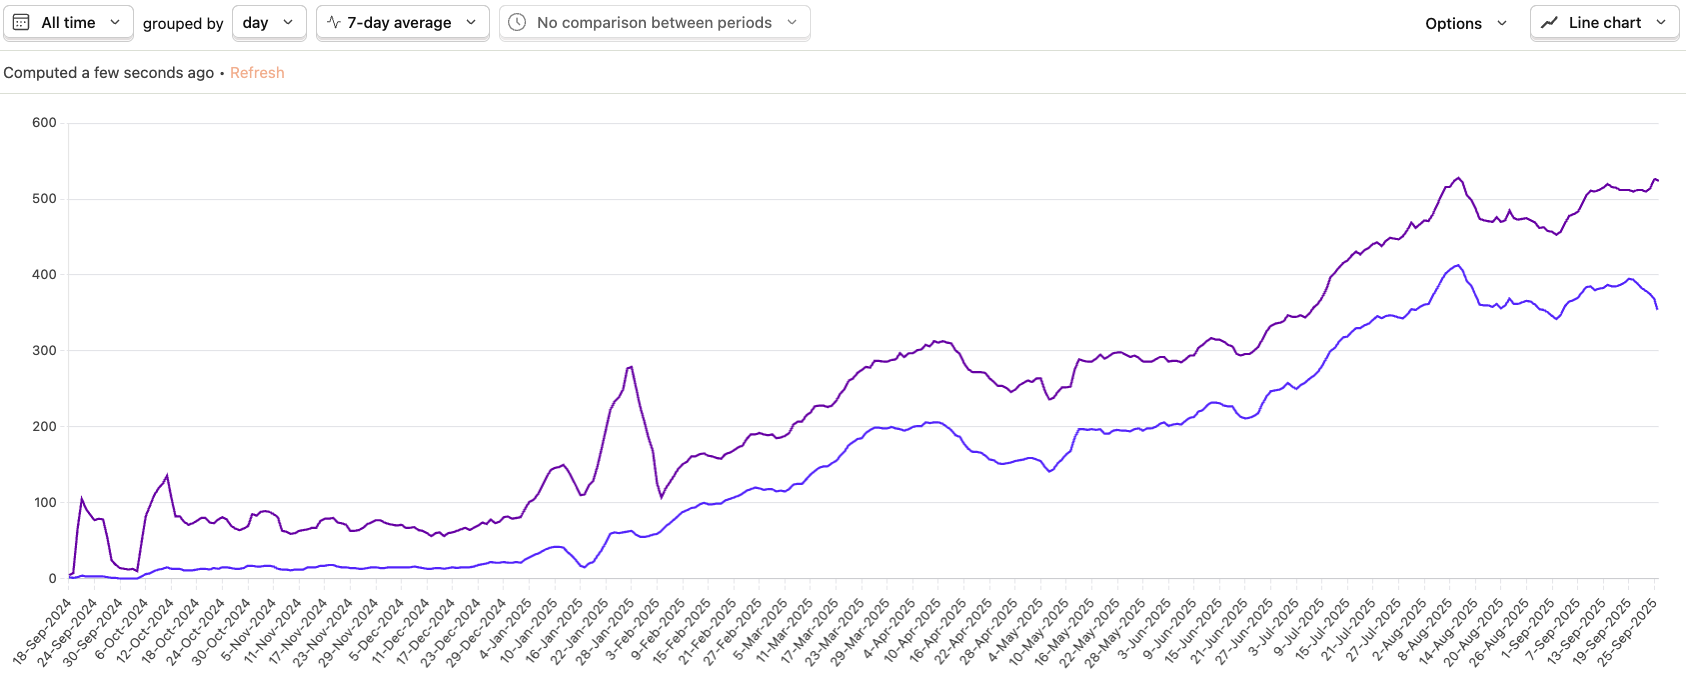Click the chevron arrow beside Options
Image resolution: width=1686 pixels, height=684 pixels.
click(1502, 23)
